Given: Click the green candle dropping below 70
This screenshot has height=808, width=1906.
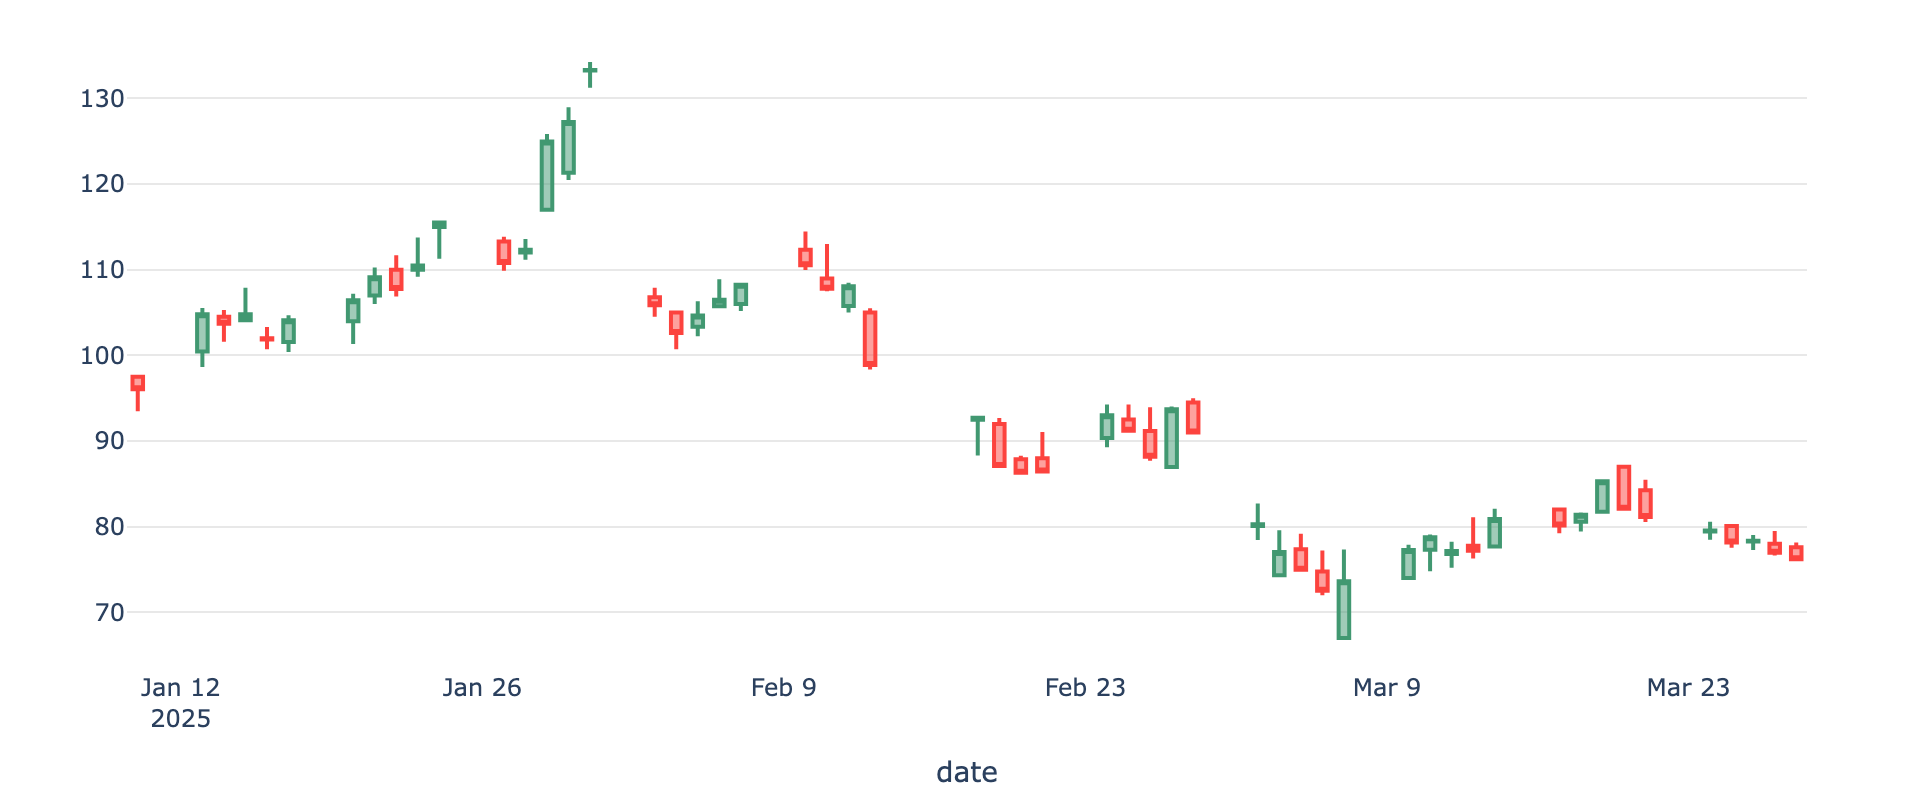Looking at the screenshot, I should point(1344,609).
